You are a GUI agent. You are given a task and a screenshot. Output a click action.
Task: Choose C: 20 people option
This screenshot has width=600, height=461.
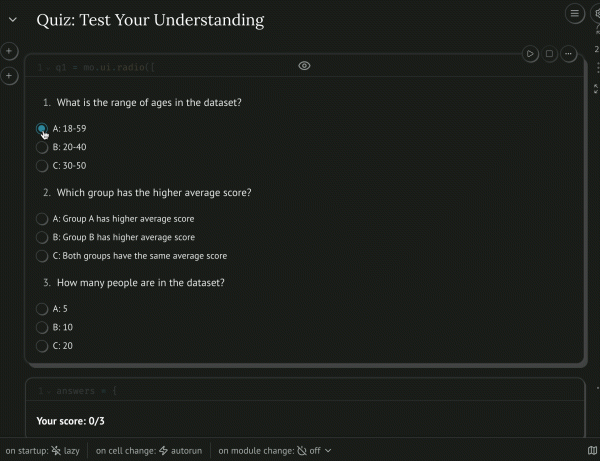pyautogui.click(x=42, y=346)
